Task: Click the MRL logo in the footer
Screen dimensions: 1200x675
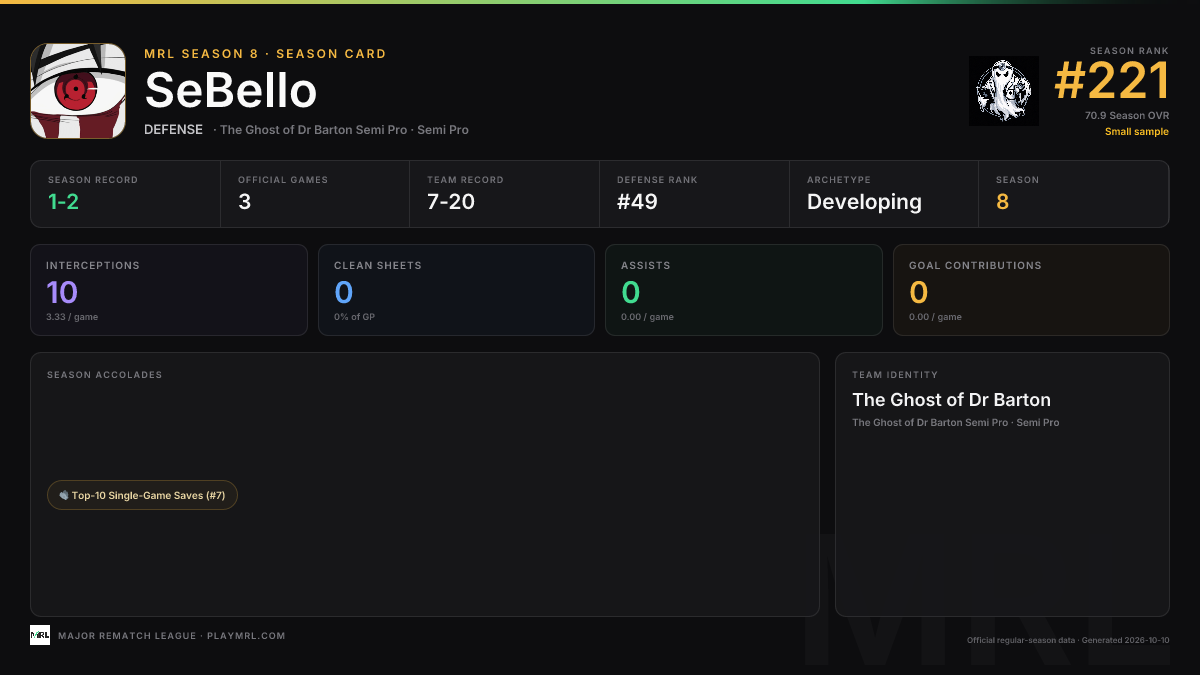Action: [40, 635]
